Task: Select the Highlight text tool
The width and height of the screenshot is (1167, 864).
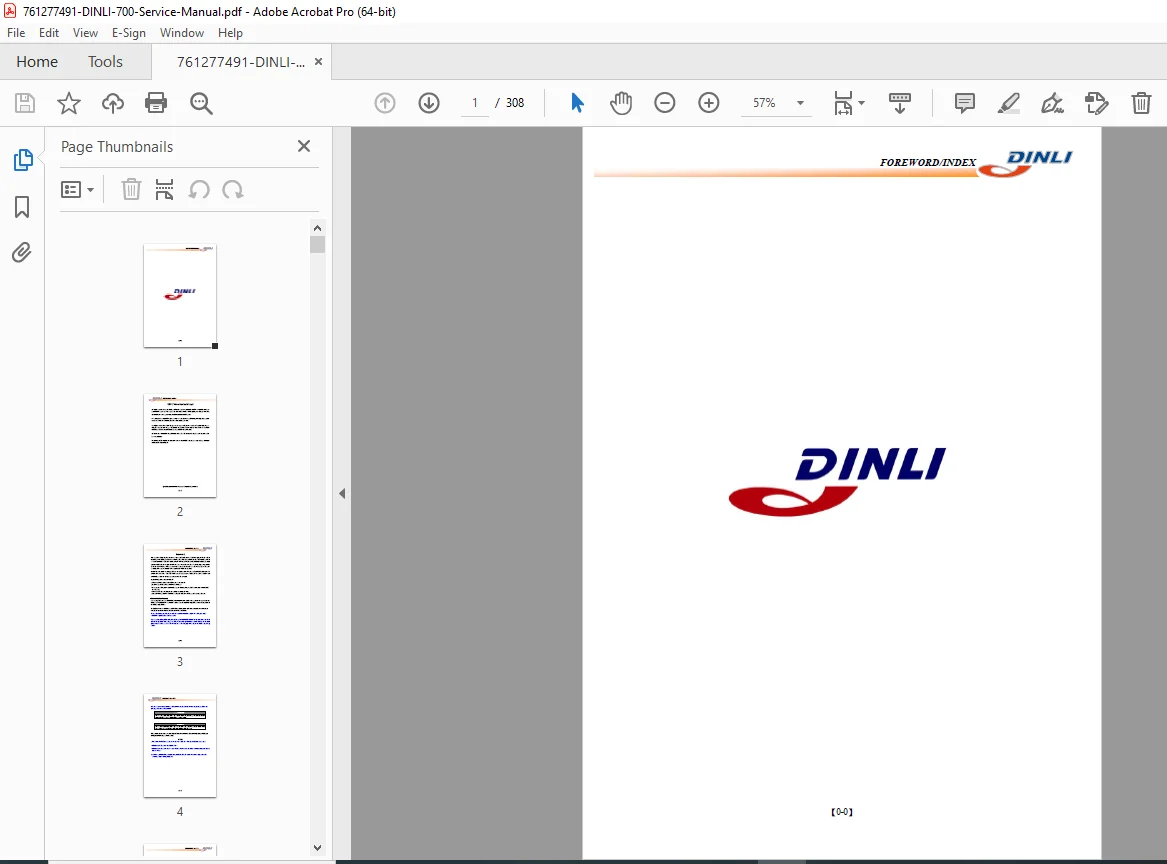Action: 1008,103
